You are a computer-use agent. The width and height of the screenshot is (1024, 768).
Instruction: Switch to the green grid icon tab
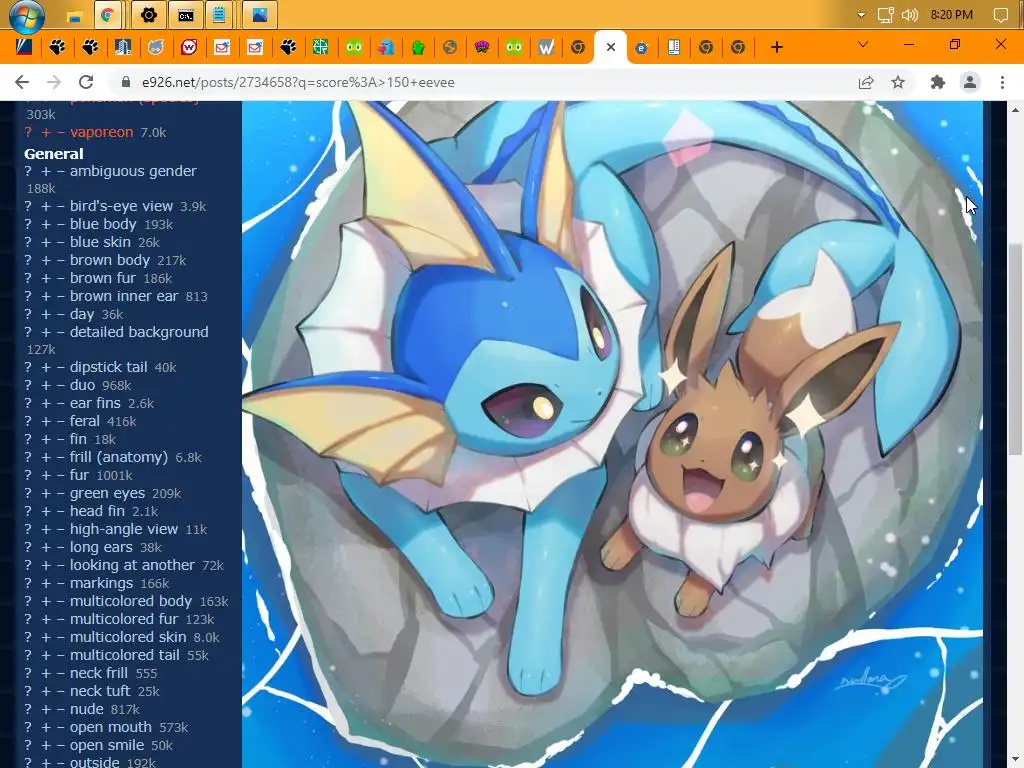click(320, 47)
